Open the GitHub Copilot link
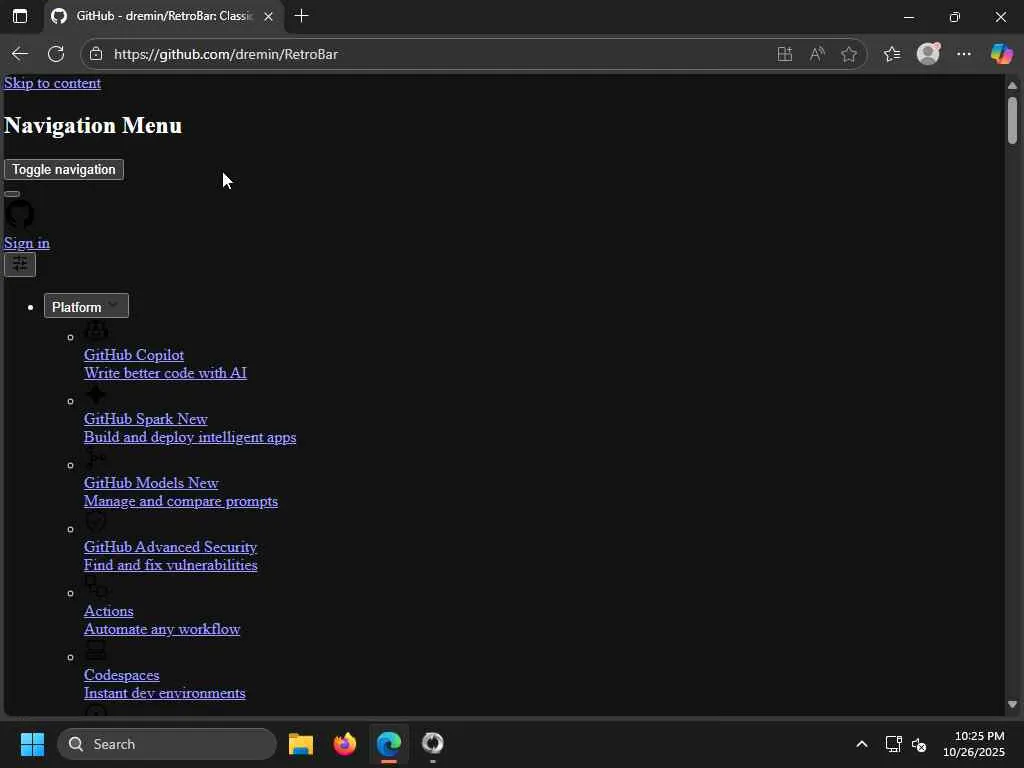This screenshot has height=768, width=1024. [134, 355]
